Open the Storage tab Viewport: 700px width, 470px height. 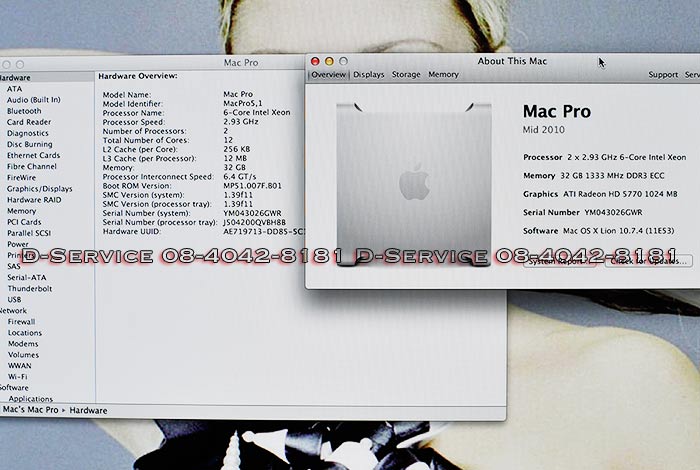[406, 75]
